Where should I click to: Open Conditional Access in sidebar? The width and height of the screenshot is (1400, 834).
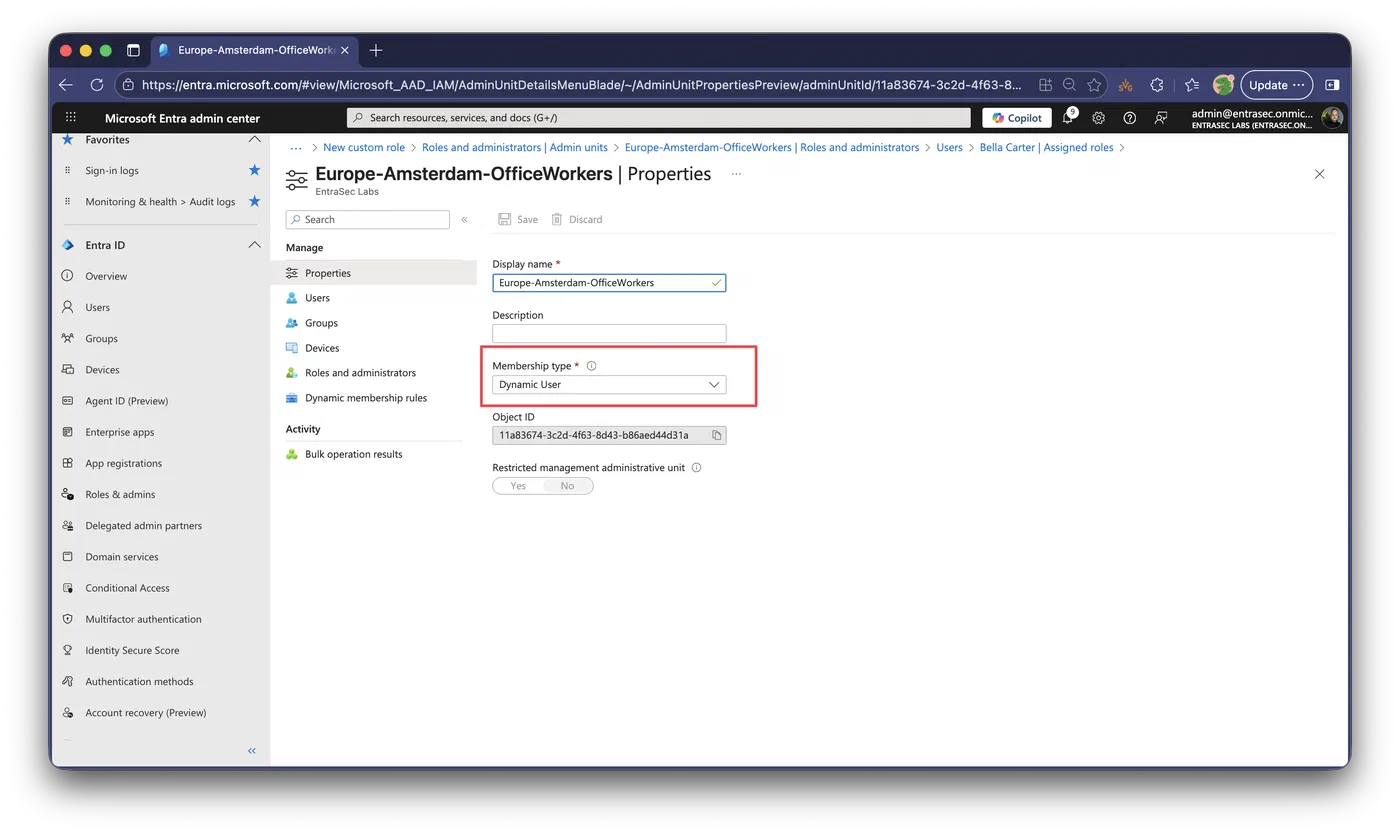click(x=127, y=588)
